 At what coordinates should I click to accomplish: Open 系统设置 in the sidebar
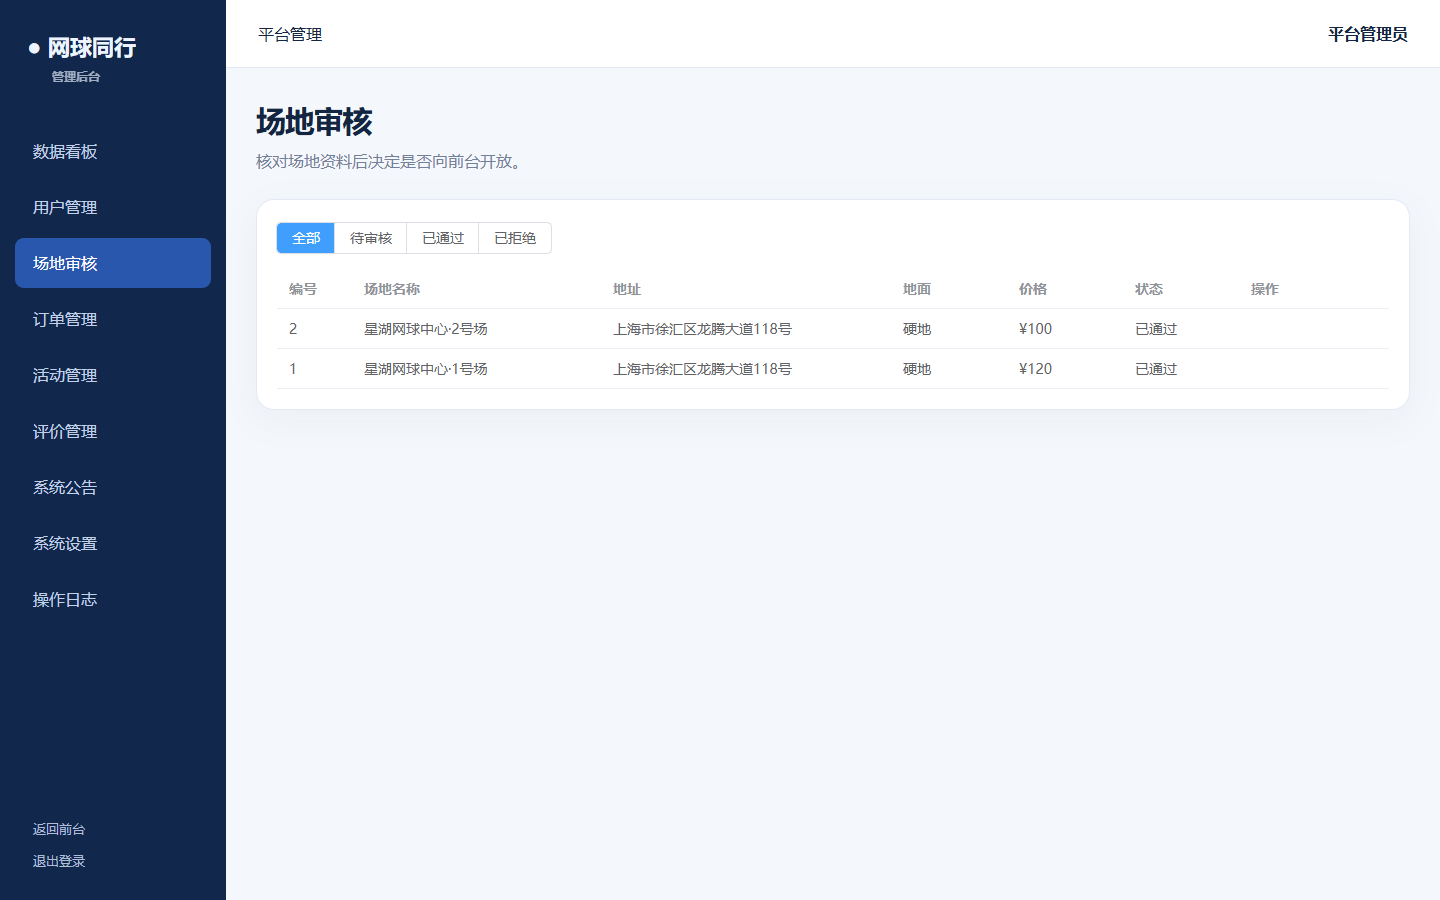113,543
